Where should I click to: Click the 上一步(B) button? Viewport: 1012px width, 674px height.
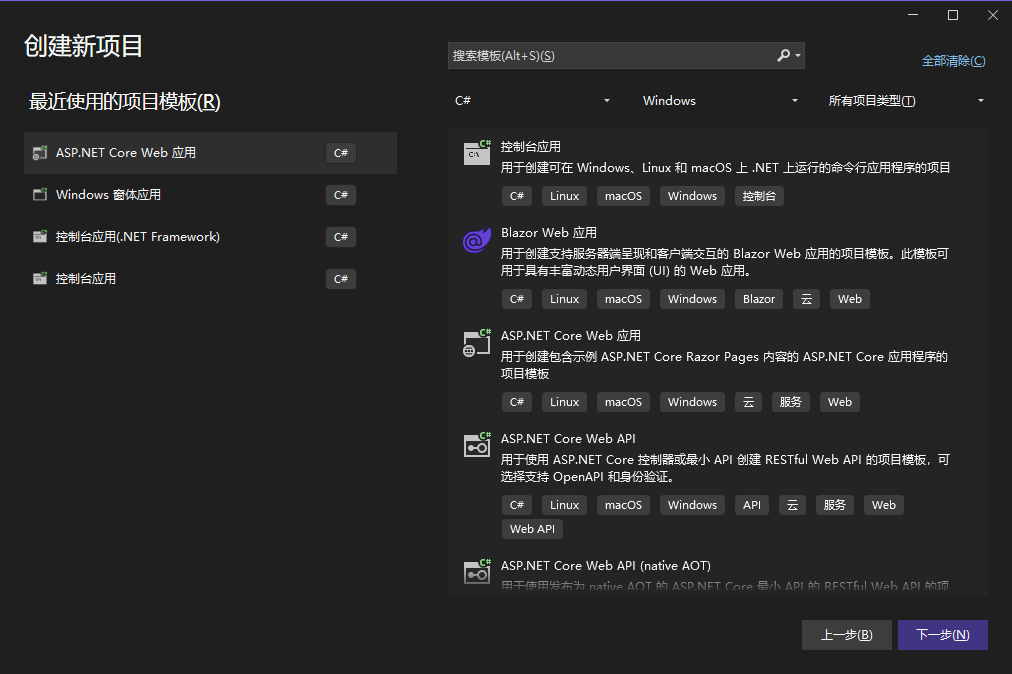pos(846,635)
